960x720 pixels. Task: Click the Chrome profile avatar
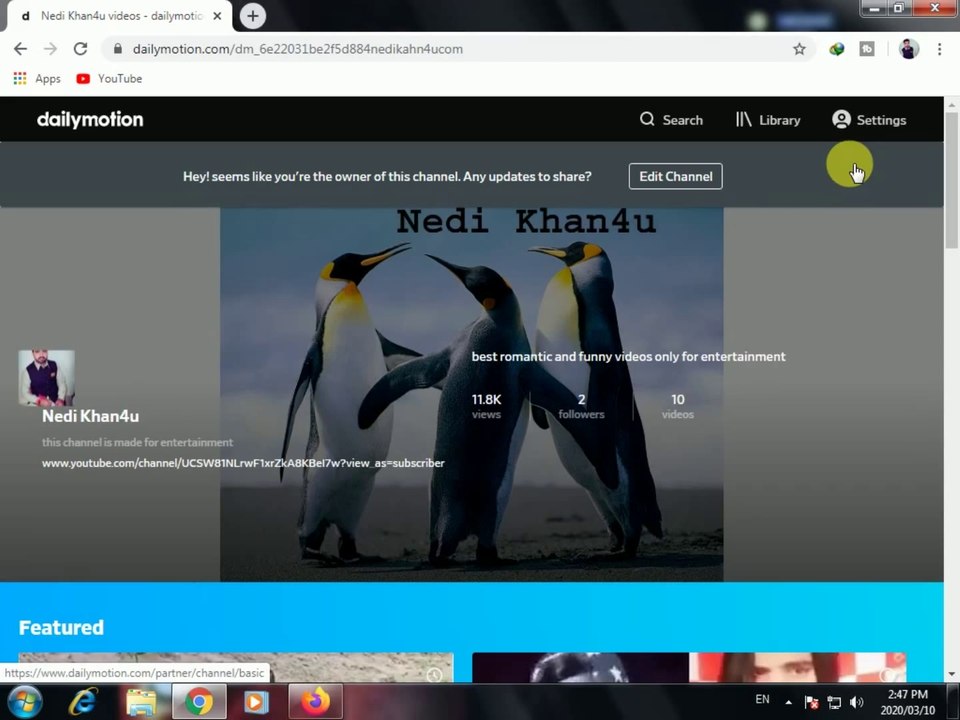pyautogui.click(x=909, y=49)
